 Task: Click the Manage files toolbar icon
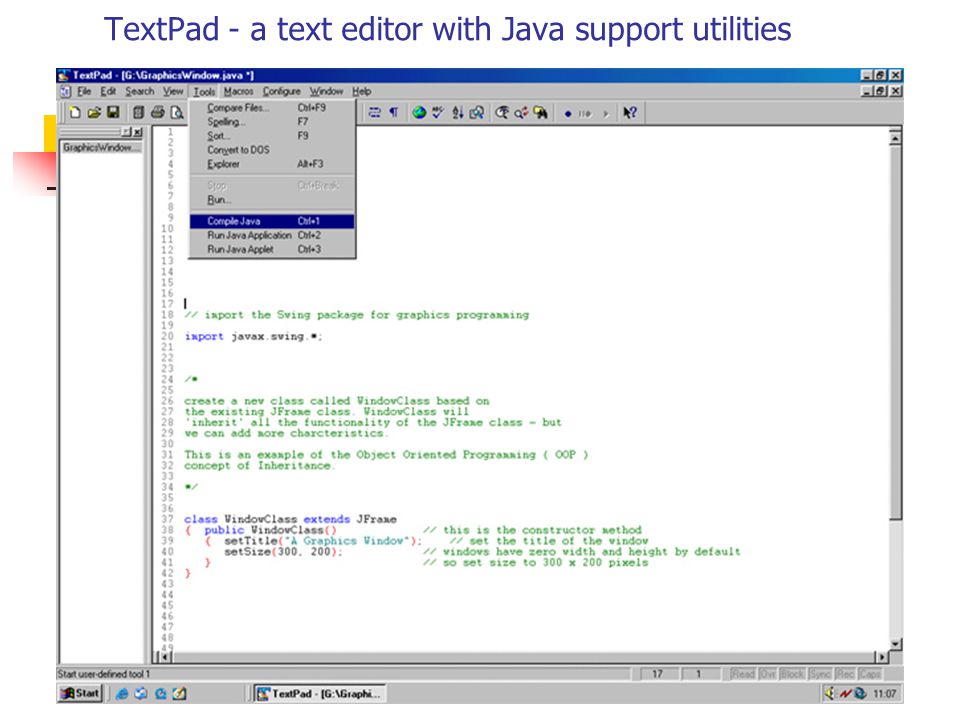click(139, 113)
